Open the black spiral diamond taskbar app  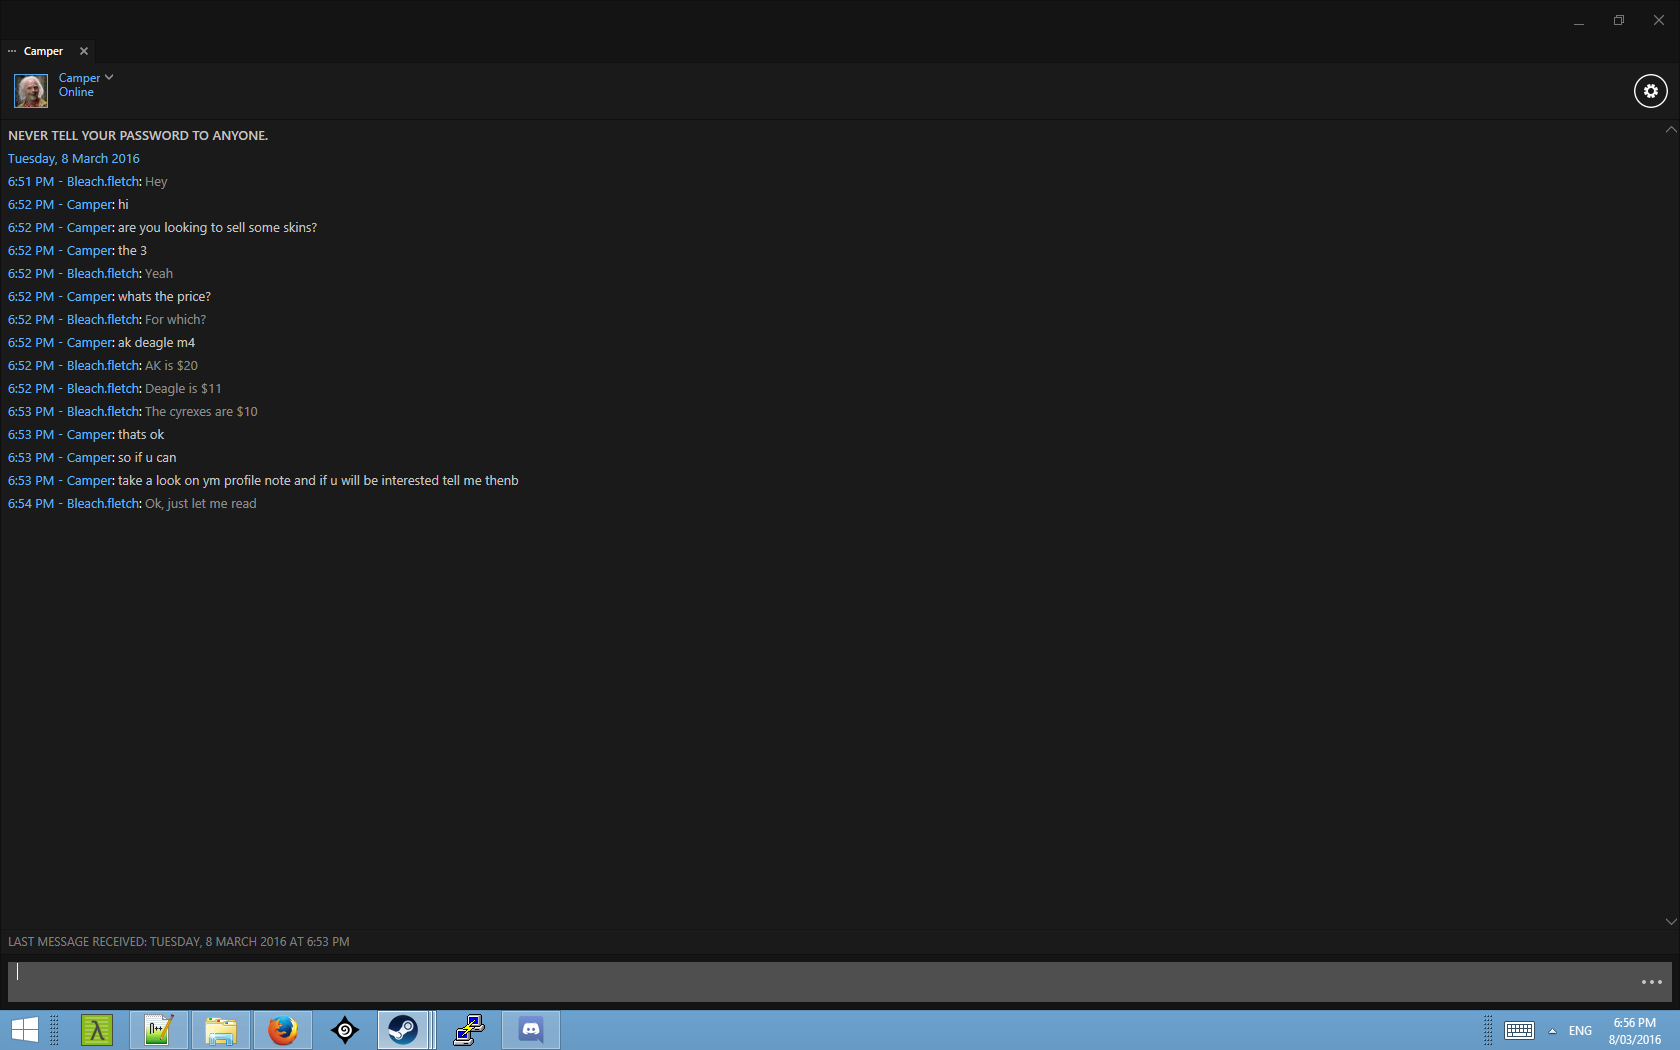tap(345, 1029)
